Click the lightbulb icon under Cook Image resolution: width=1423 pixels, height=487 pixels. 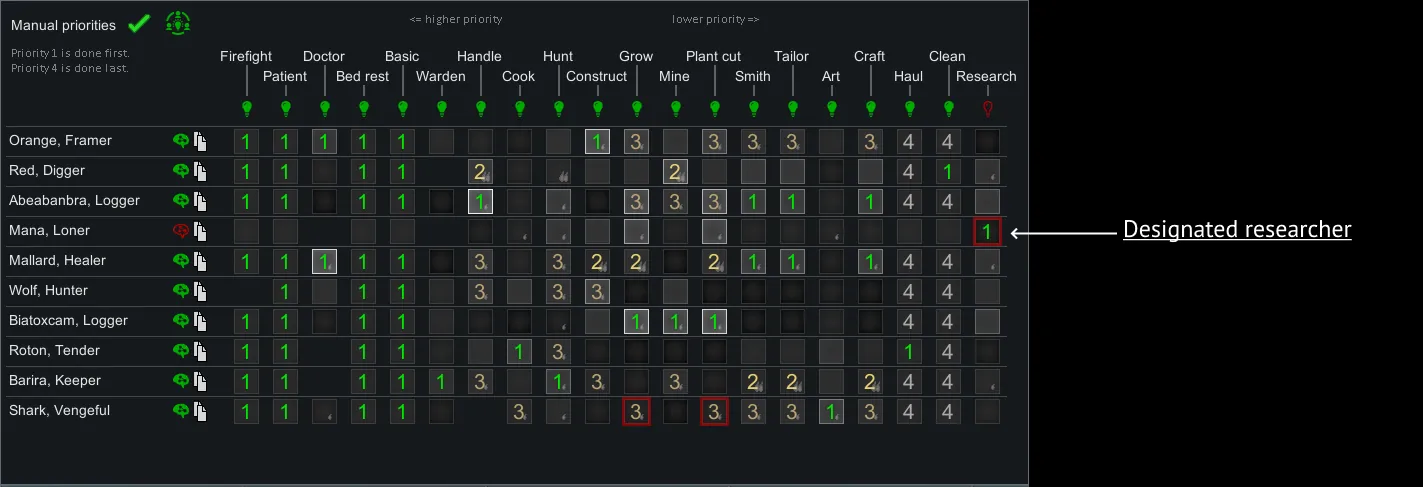tap(519, 107)
